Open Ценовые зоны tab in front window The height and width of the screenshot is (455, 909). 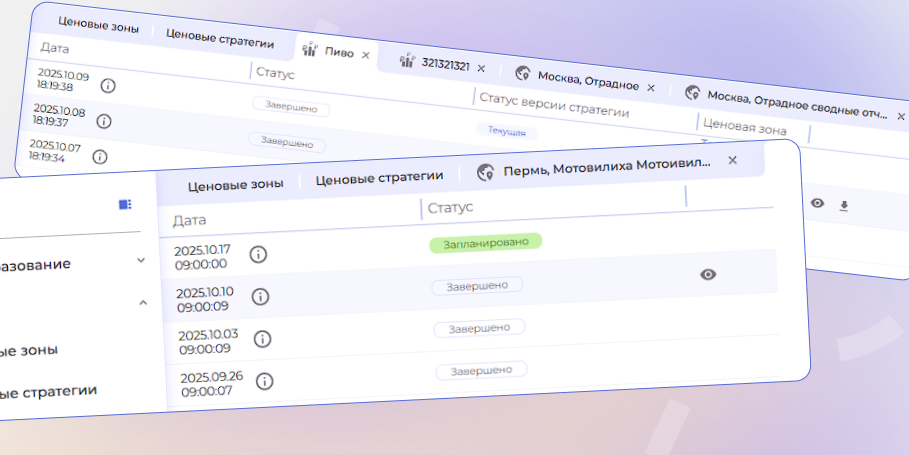point(235,185)
